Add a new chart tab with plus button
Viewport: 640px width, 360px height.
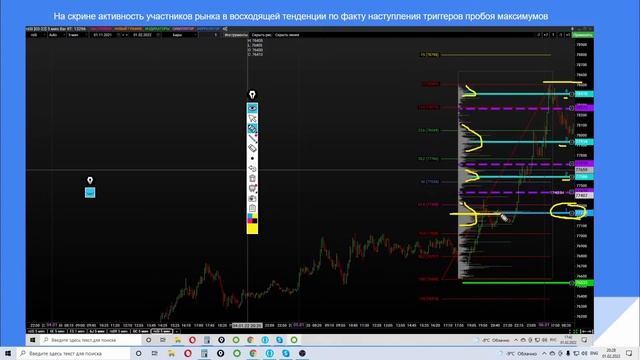(176, 331)
